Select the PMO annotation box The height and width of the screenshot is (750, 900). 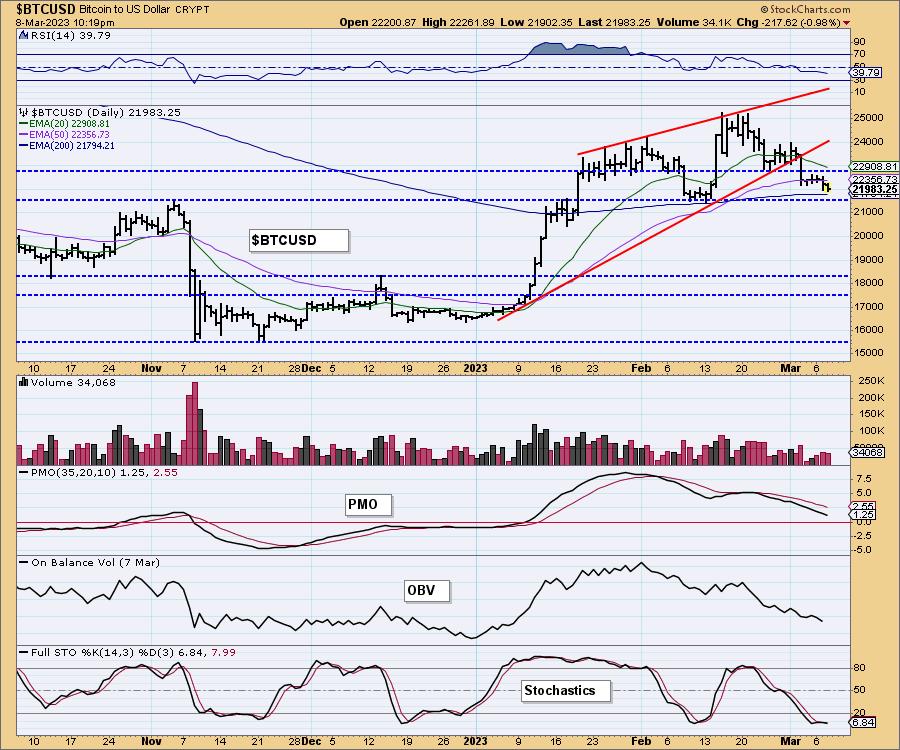click(369, 504)
